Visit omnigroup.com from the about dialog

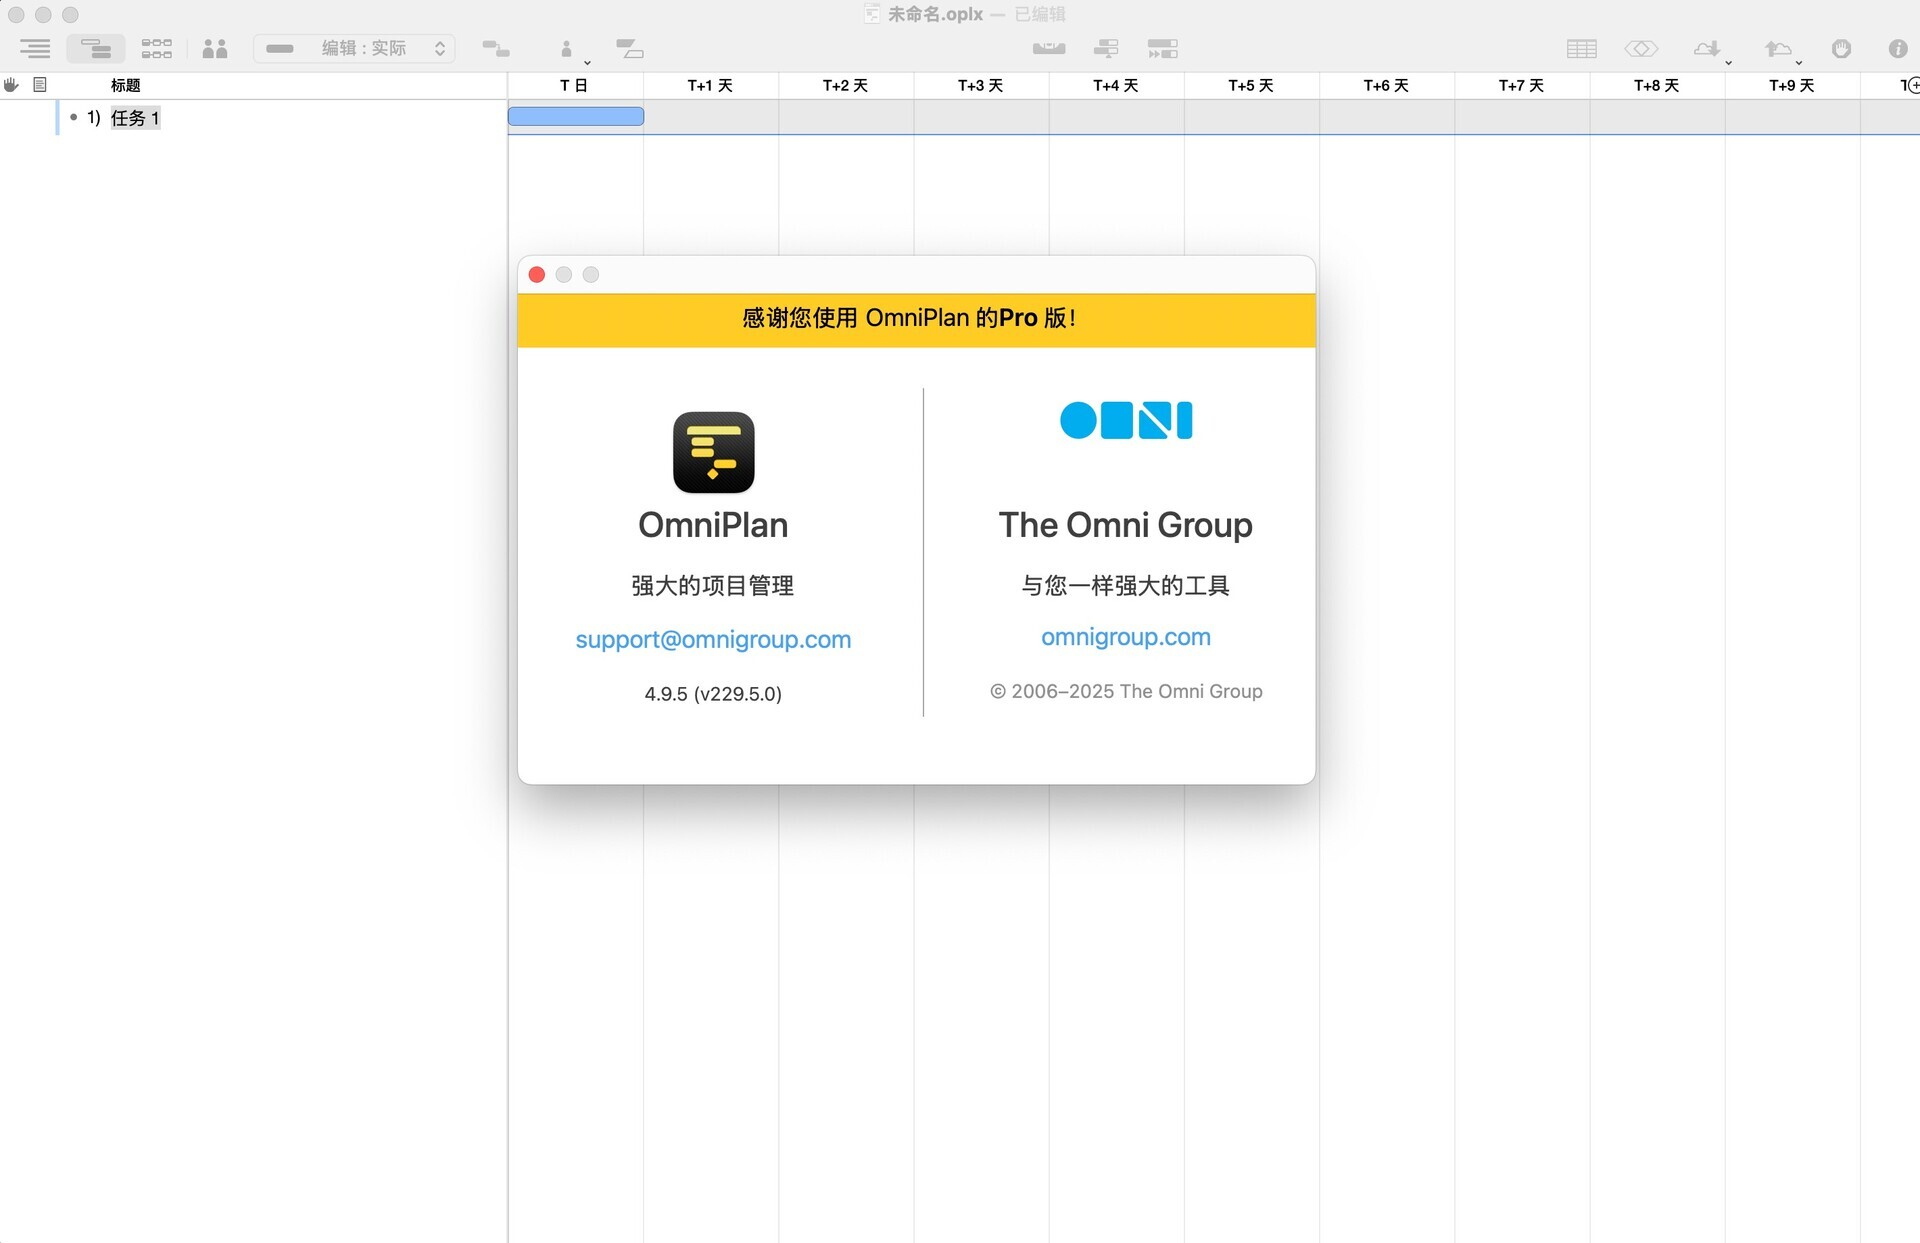tap(1125, 637)
